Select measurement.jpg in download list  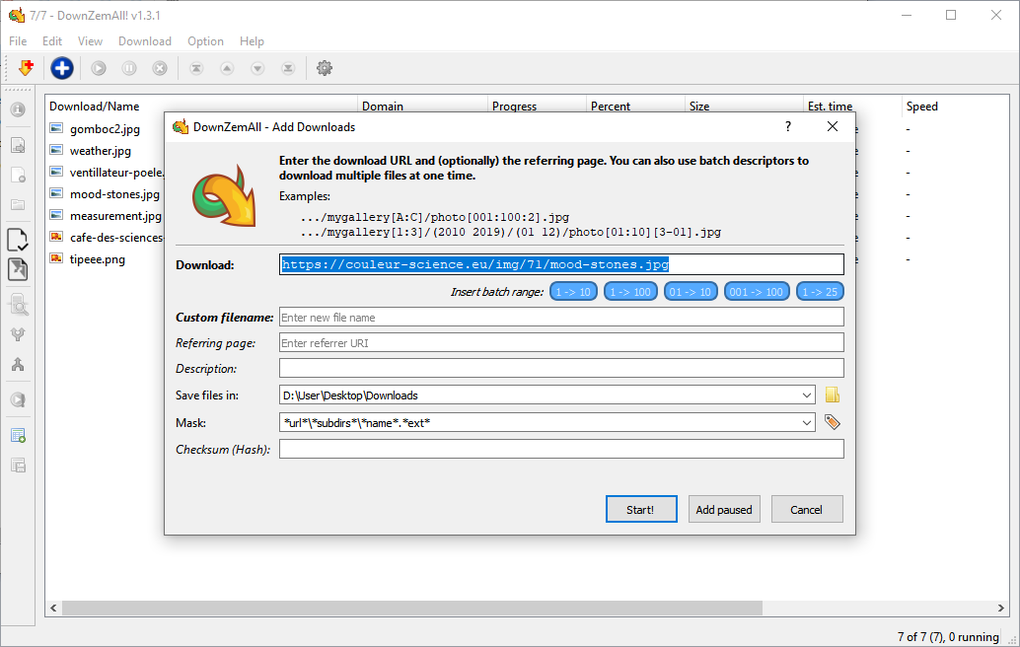(115, 216)
